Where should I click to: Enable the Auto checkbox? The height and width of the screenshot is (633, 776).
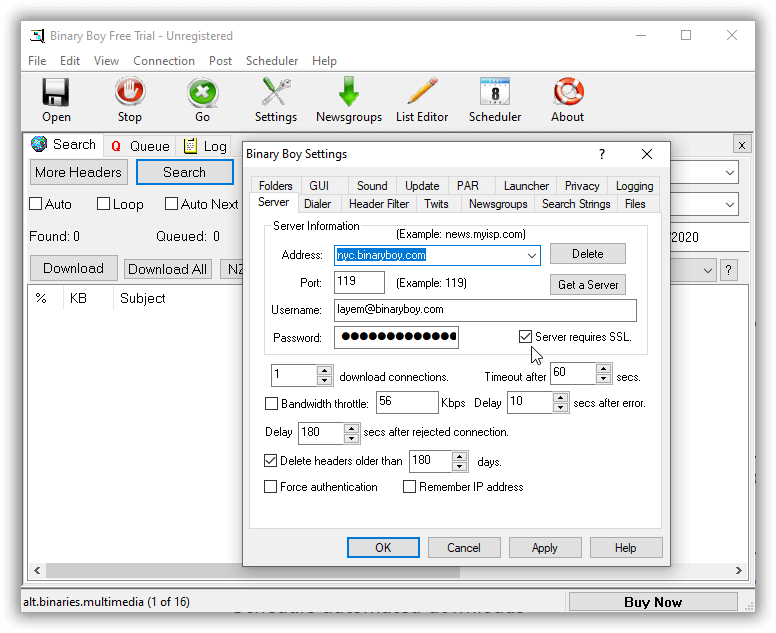click(36, 204)
